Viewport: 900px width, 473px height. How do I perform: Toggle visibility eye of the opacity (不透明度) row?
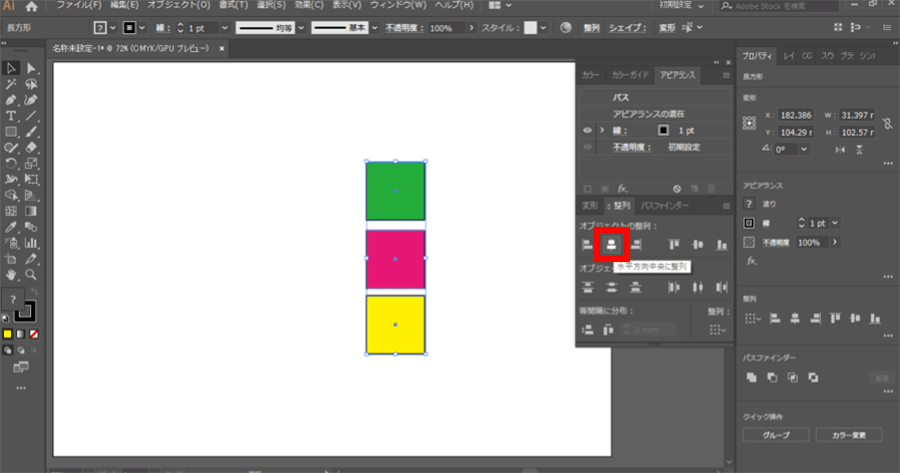click(587, 147)
